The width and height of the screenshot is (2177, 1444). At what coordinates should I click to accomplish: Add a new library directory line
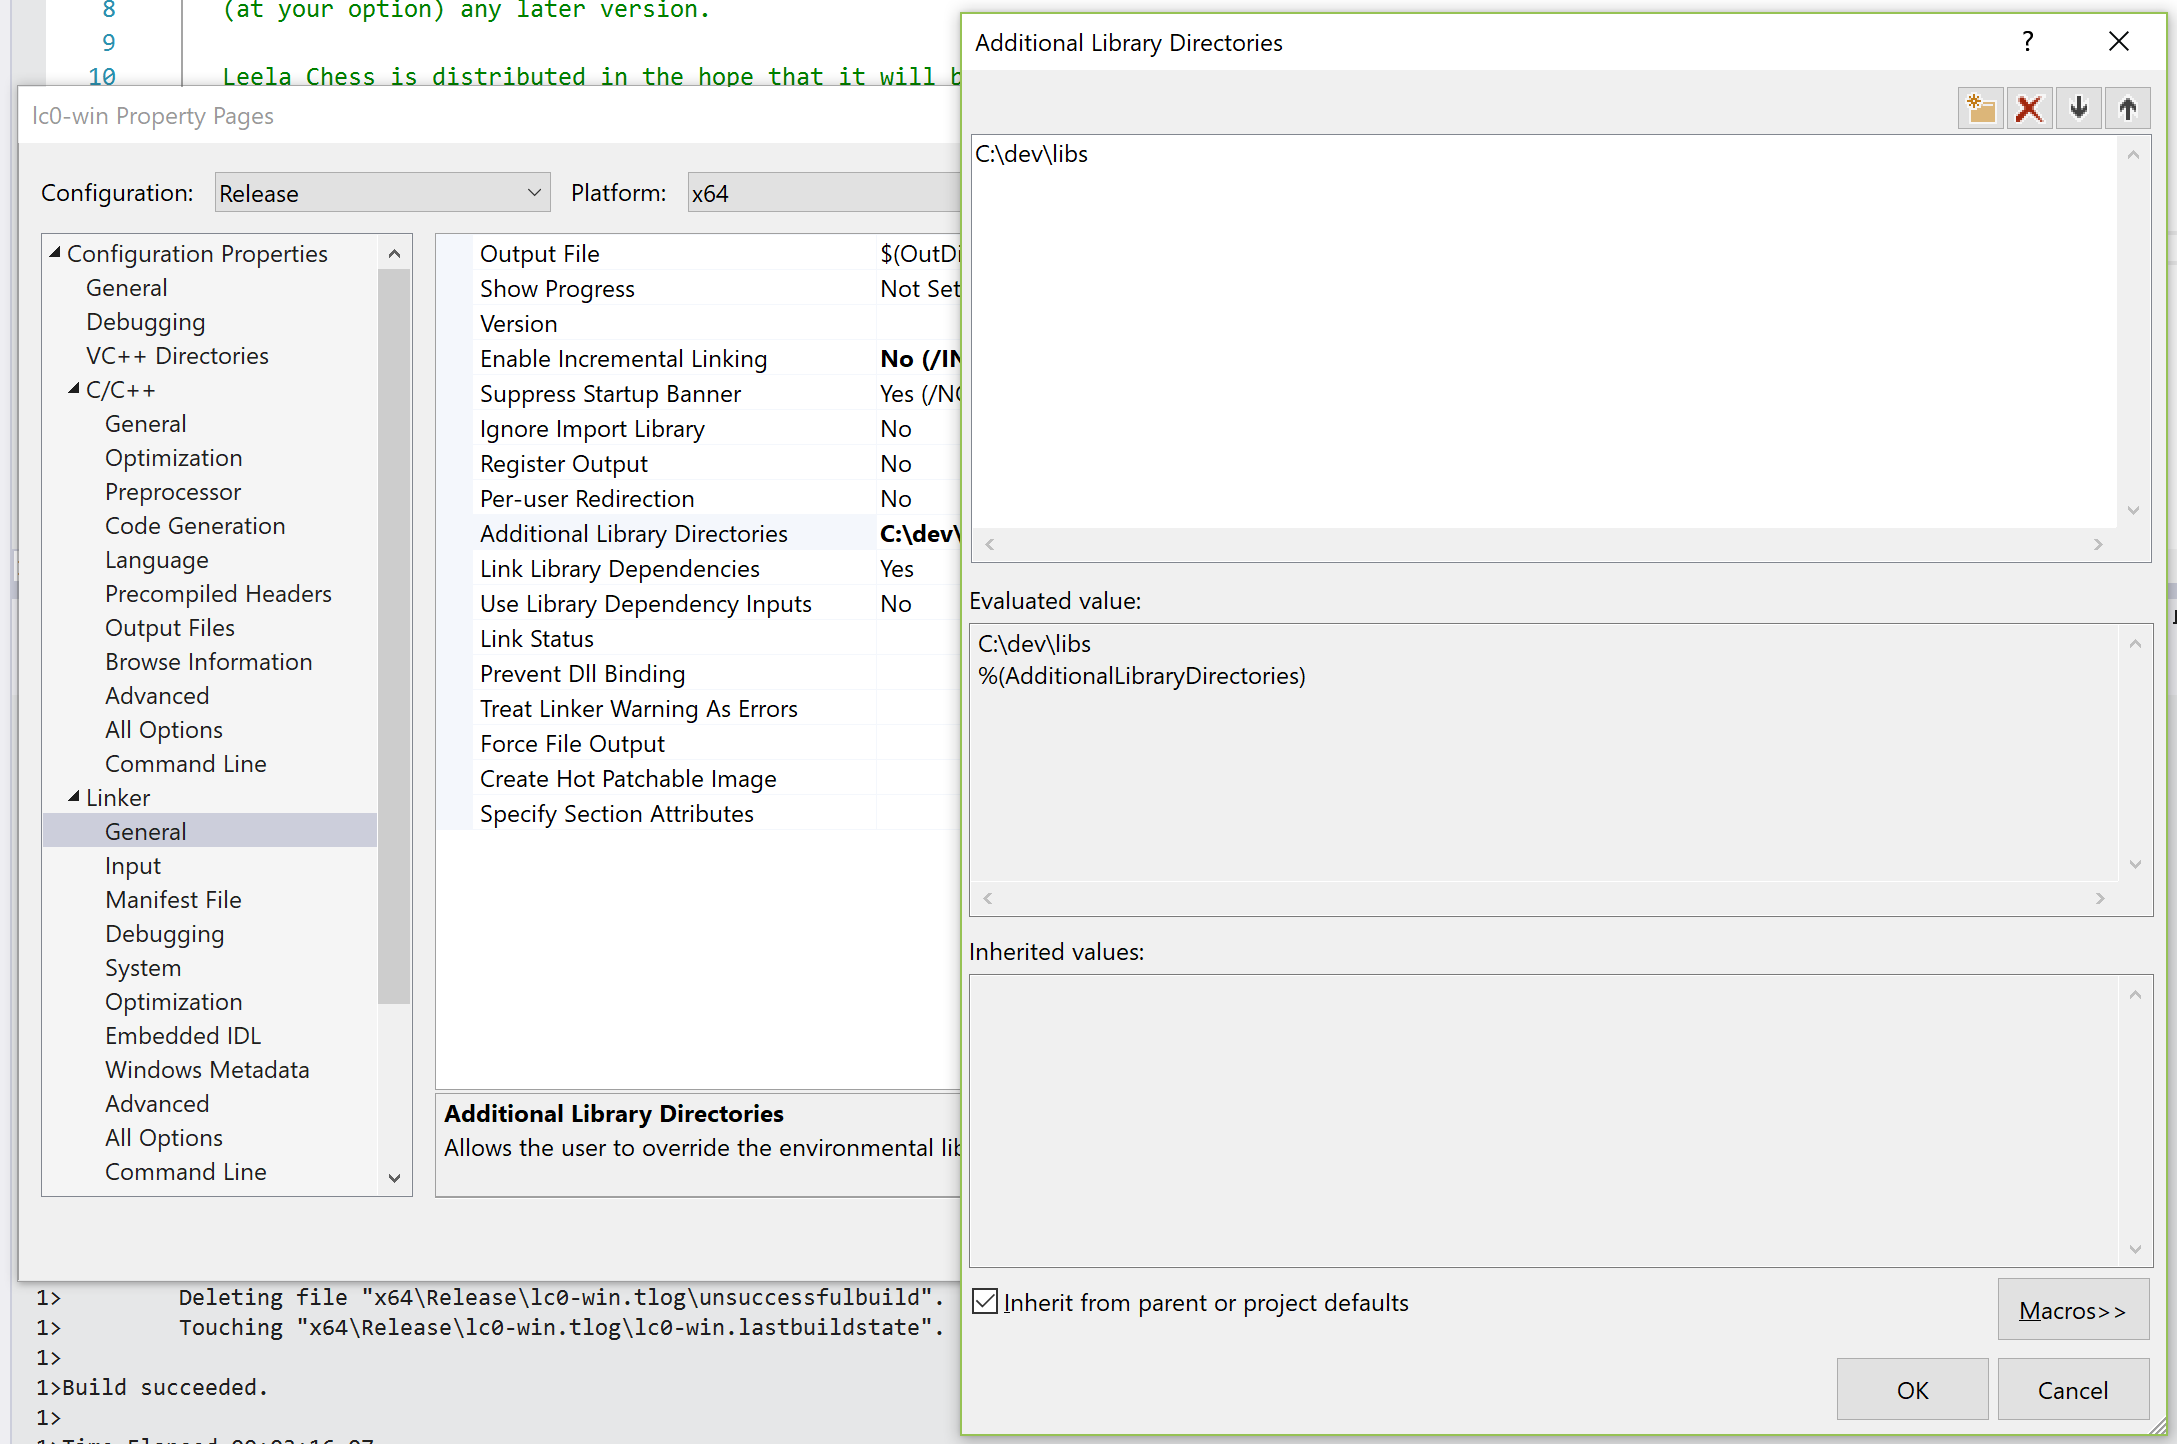coord(1980,108)
